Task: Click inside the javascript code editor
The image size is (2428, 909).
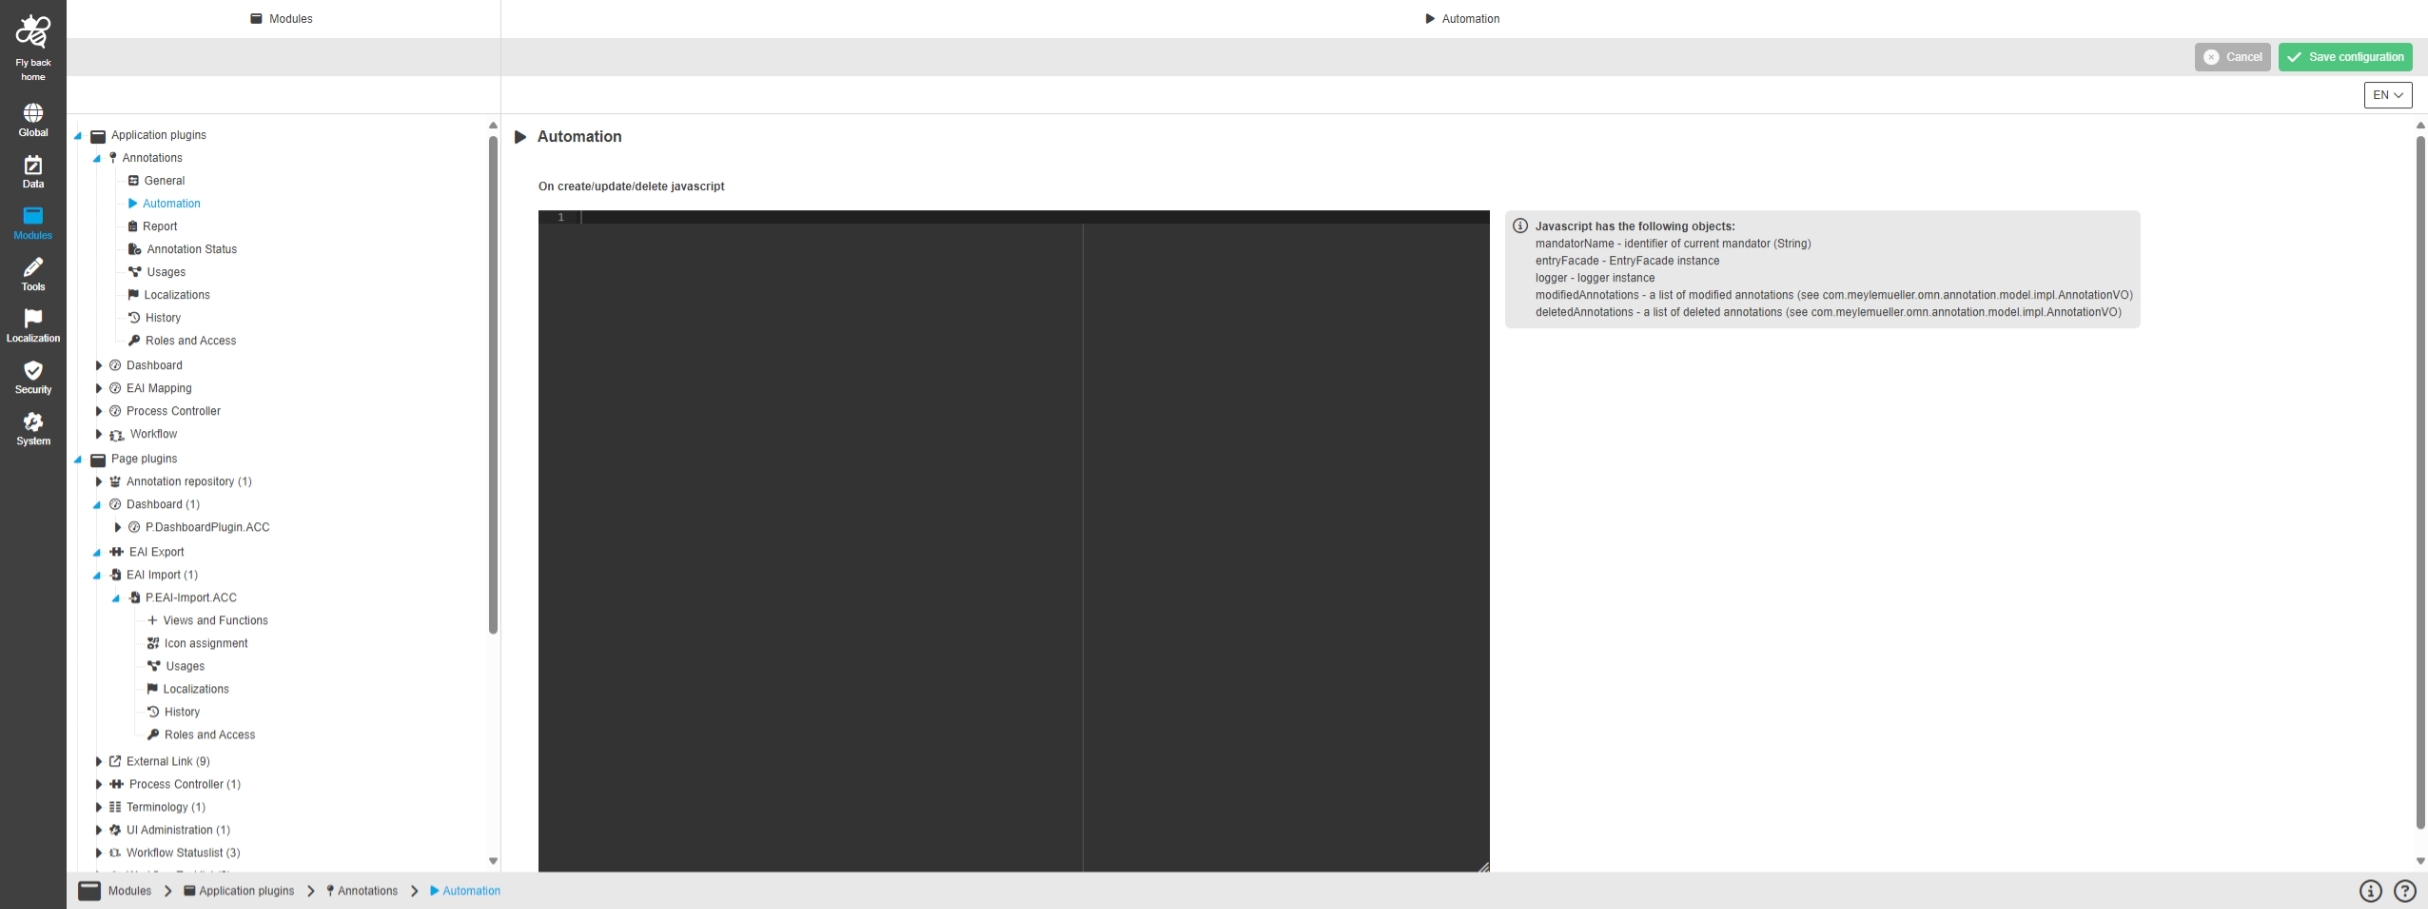Action: [x=1013, y=541]
